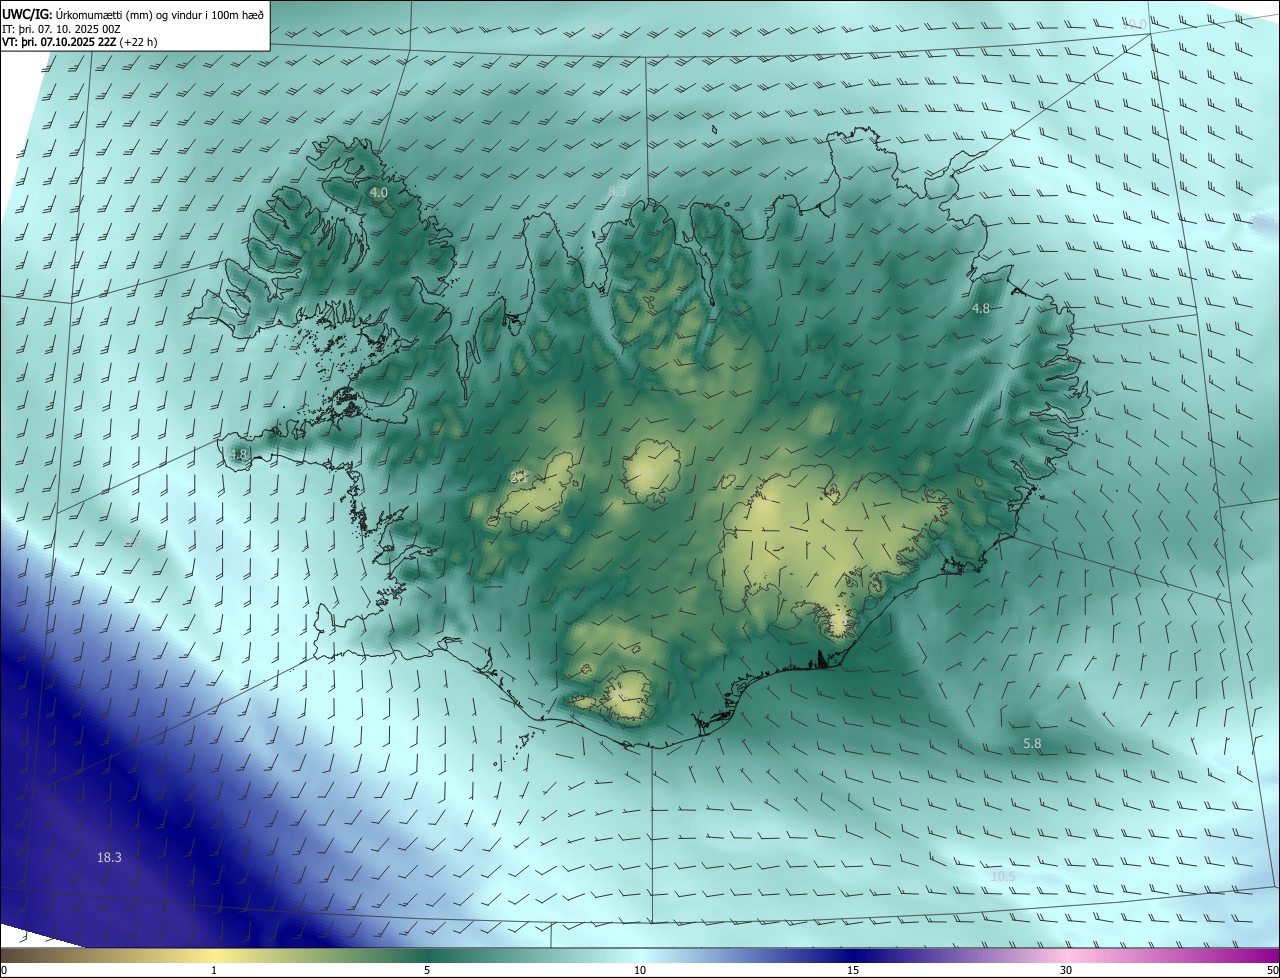Viewport: 1280px width, 978px height.
Task: Click the faint '10.5' value over the ocean
Action: 1003,877
